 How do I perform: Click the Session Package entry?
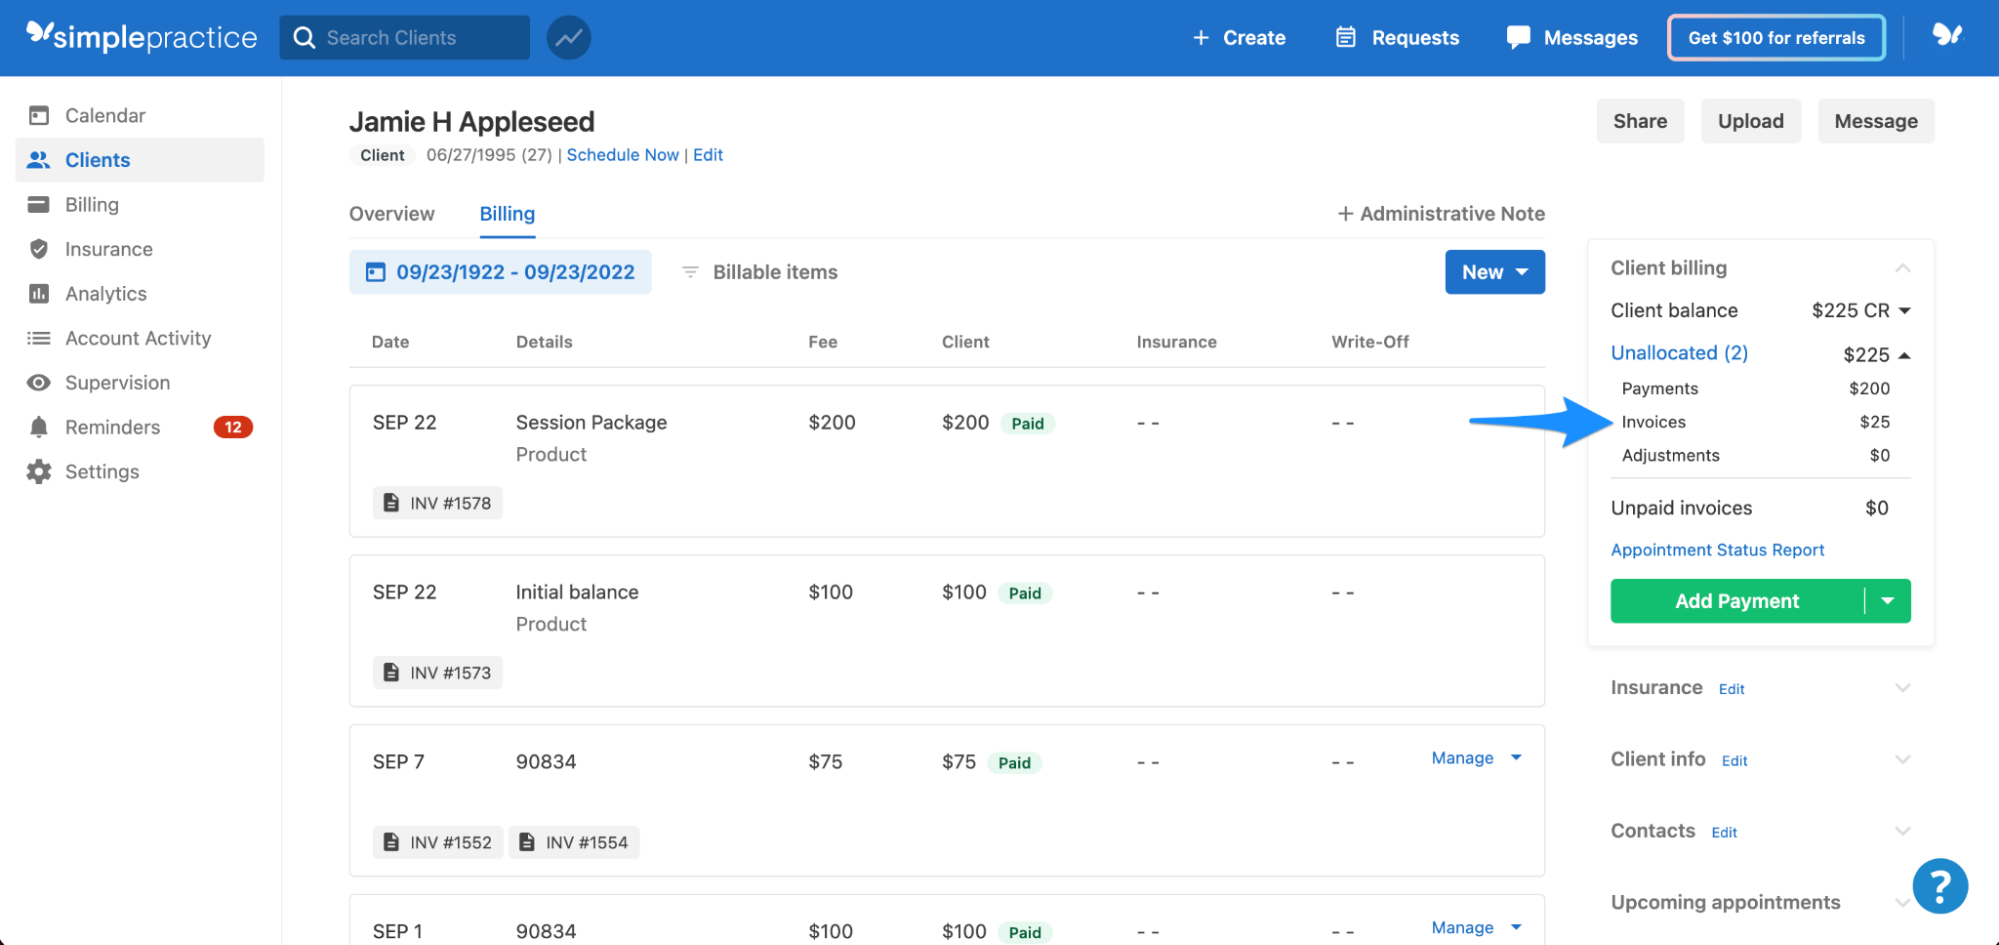(591, 423)
